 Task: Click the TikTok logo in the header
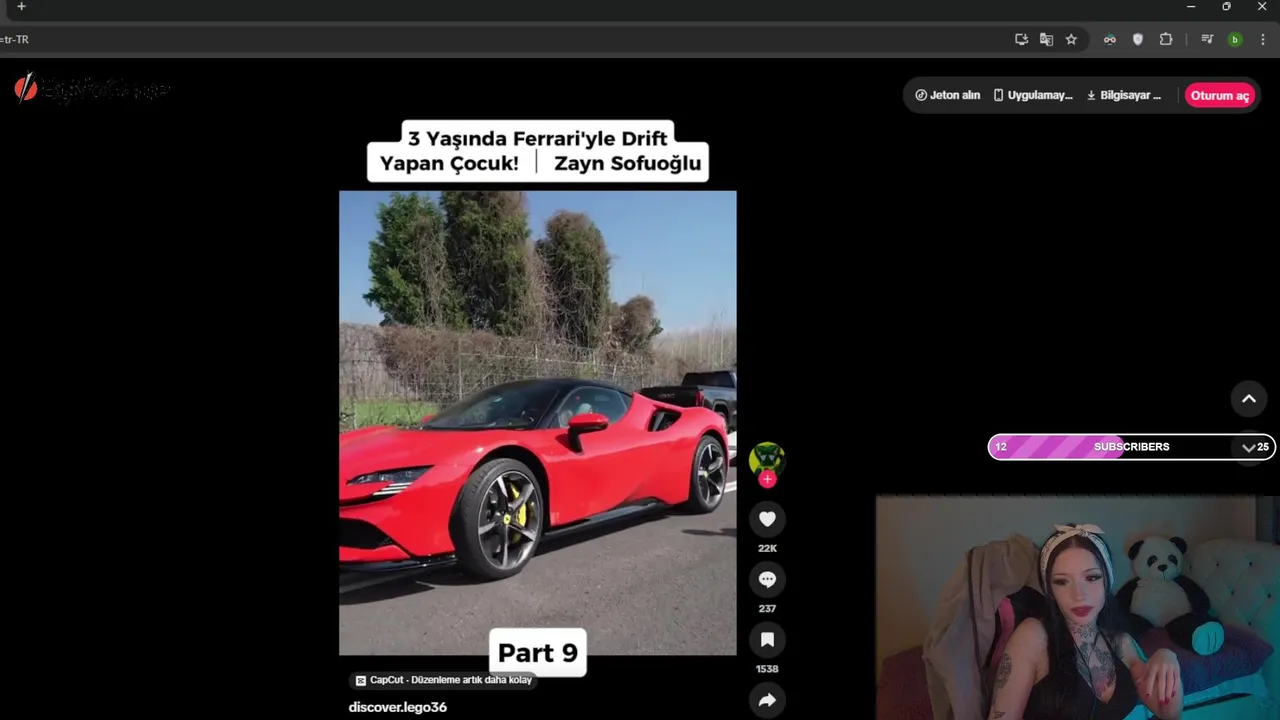coord(91,89)
